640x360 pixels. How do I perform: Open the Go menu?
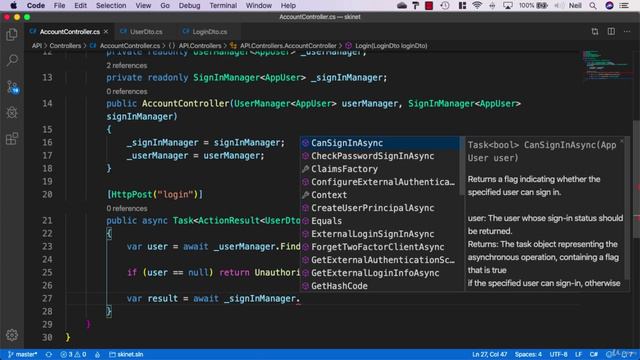pos(165,5)
